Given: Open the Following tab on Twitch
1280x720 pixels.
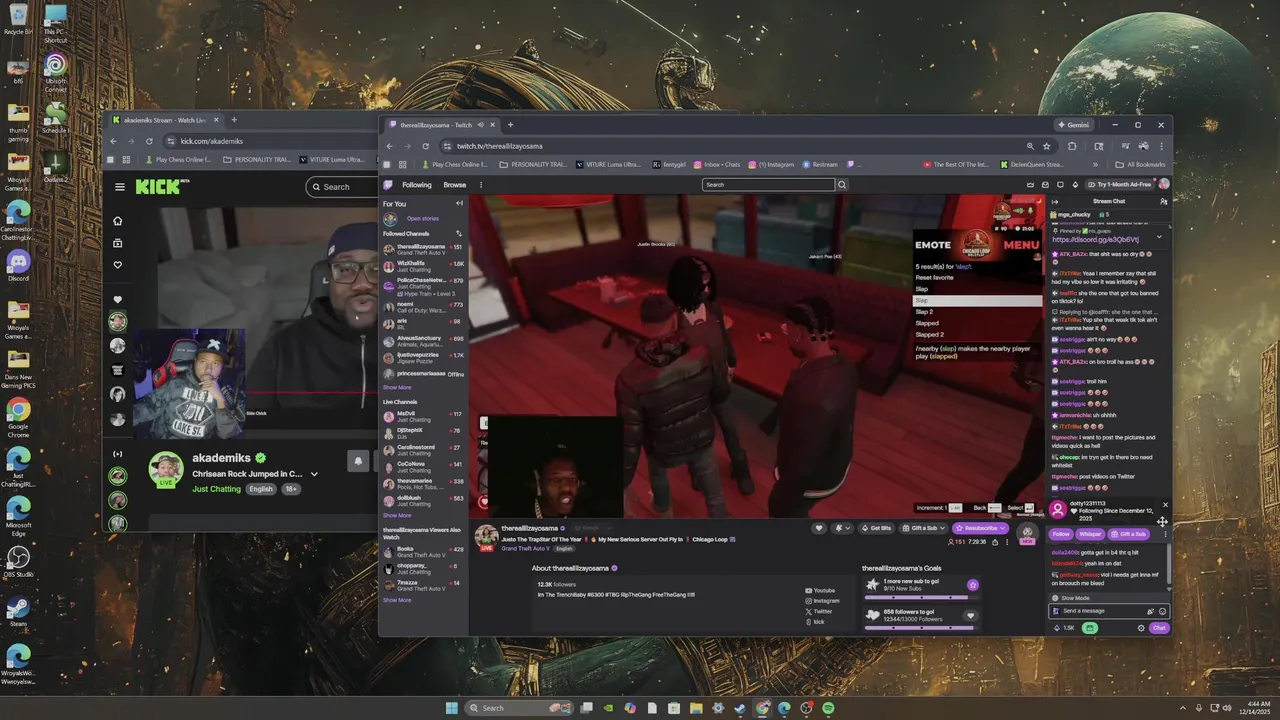Looking at the screenshot, I should [x=417, y=185].
